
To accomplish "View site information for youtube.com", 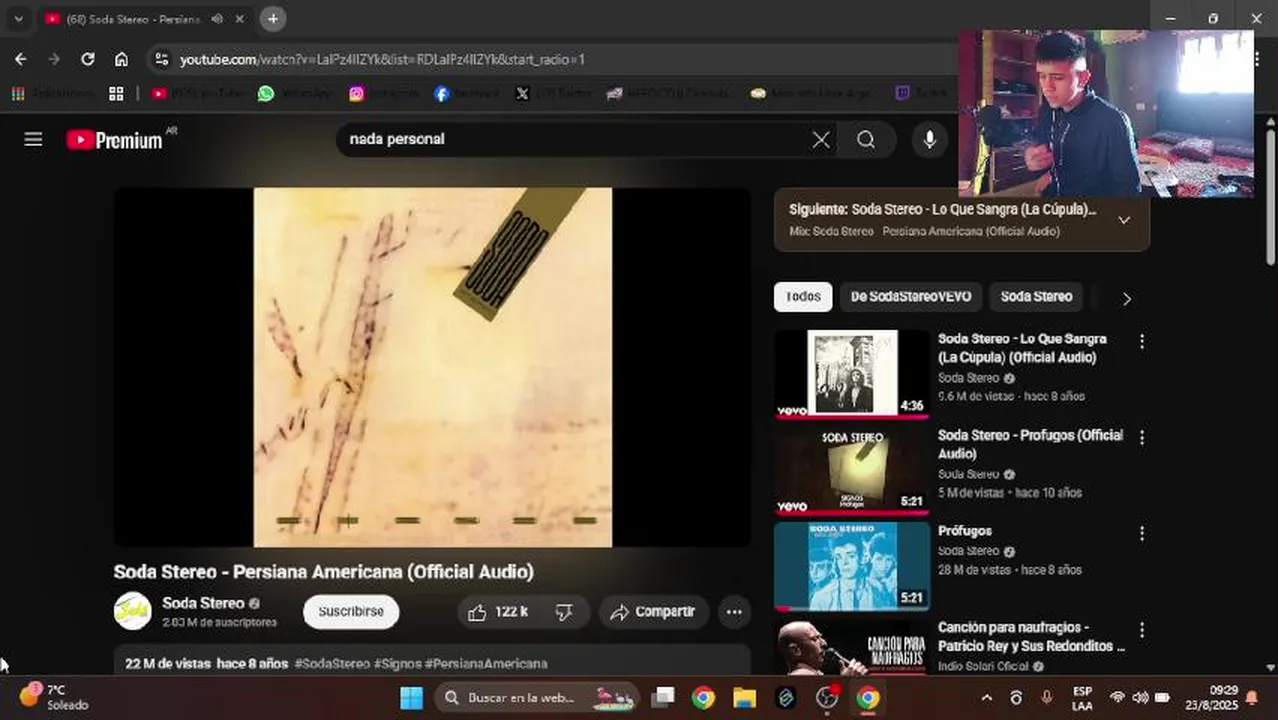I will [x=162, y=60].
